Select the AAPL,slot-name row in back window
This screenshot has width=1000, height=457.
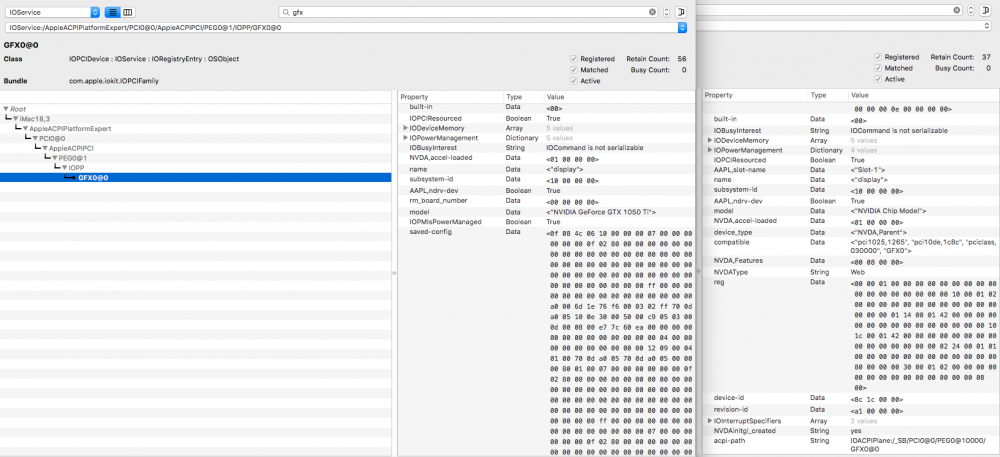tap(851, 170)
